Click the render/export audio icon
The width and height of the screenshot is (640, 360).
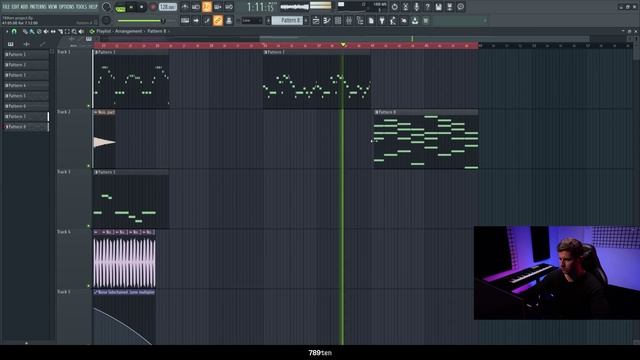tap(449, 7)
